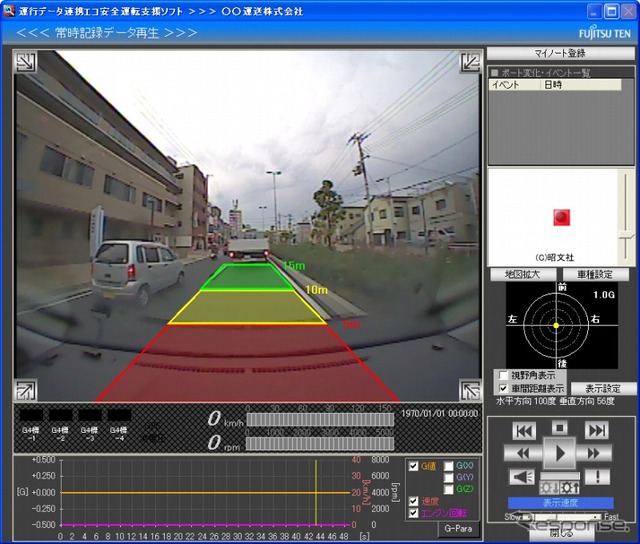Click the playback position bar under play button

[560, 476]
